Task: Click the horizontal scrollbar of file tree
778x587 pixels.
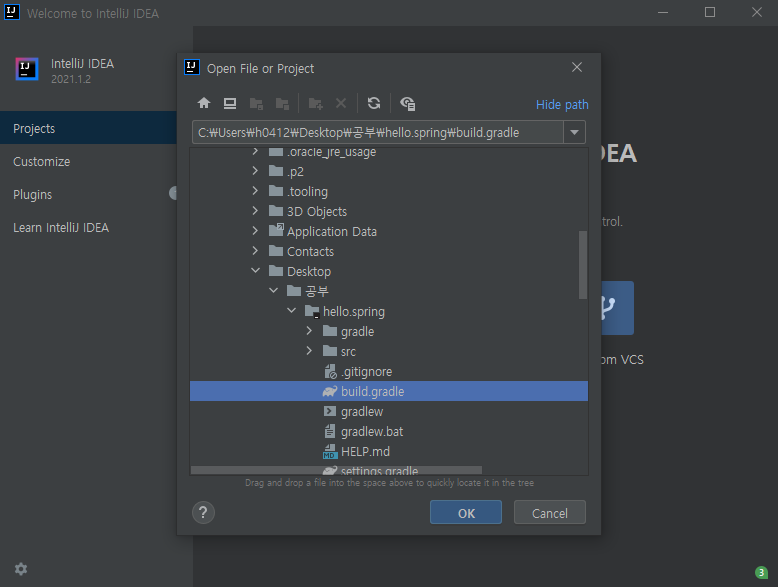Action: pyautogui.click(x=336, y=470)
